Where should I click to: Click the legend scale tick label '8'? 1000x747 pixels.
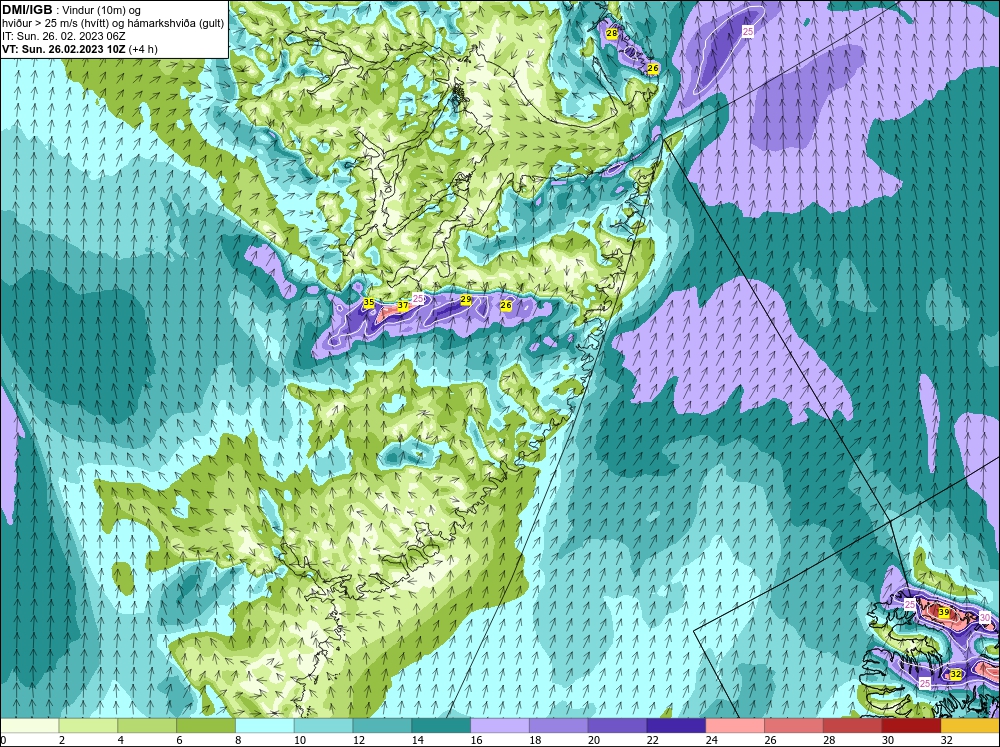click(x=238, y=740)
